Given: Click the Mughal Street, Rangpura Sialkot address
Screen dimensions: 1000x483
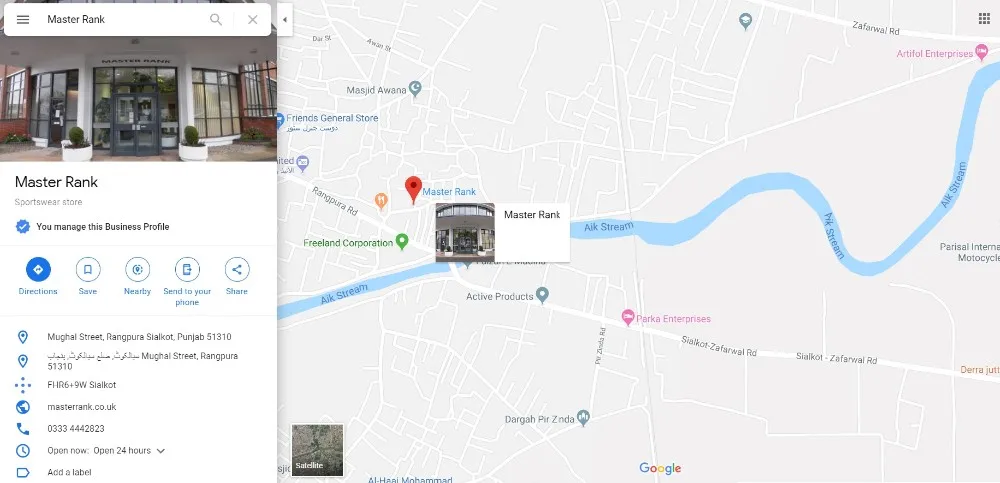Looking at the screenshot, I should [139, 337].
